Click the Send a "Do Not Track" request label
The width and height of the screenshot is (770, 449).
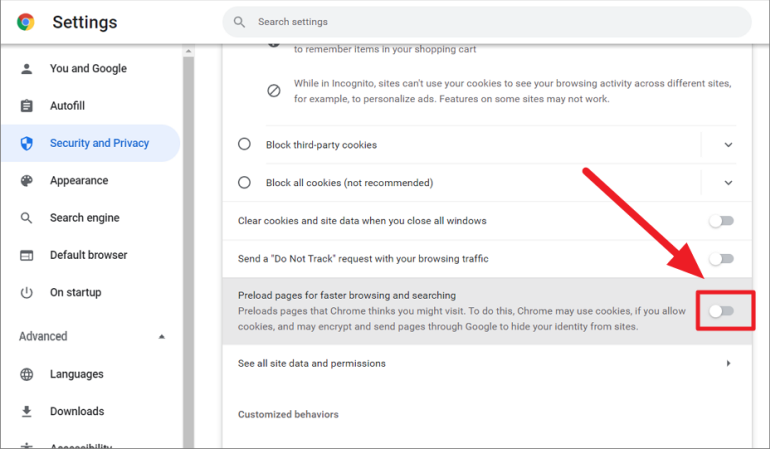[x=363, y=259]
